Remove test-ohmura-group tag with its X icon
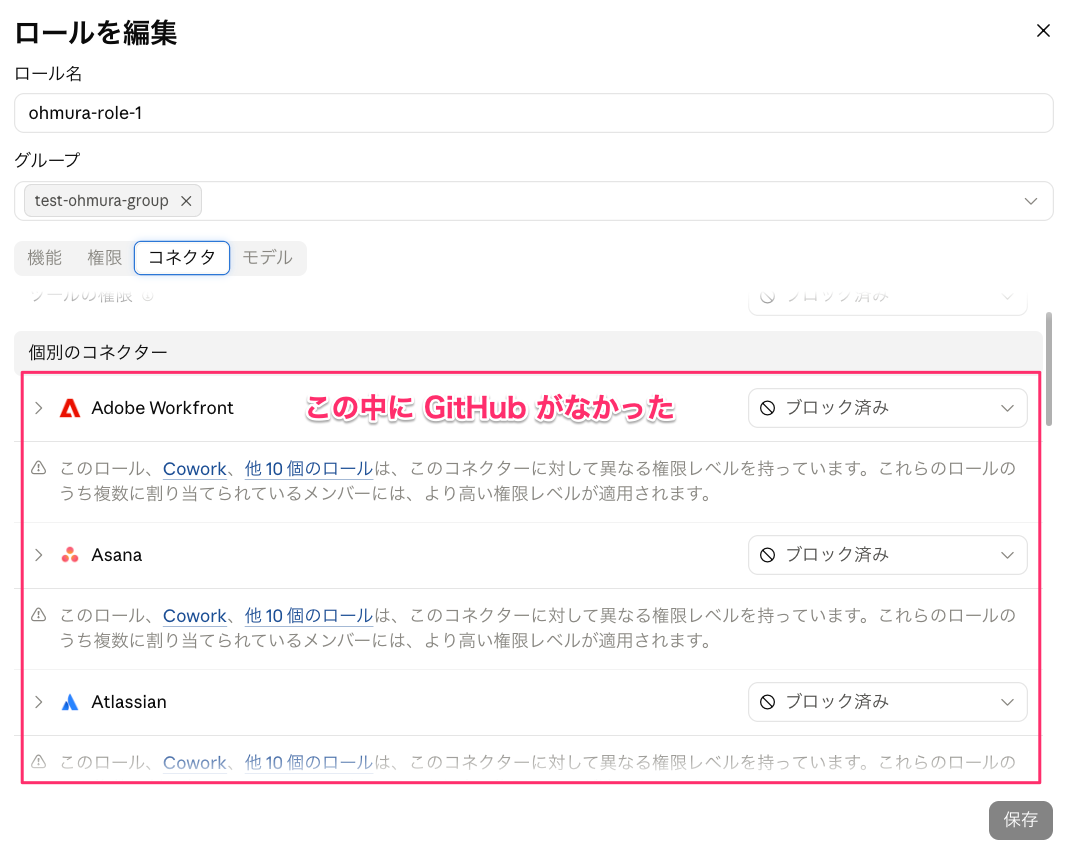The width and height of the screenshot is (1073, 861). click(186, 201)
